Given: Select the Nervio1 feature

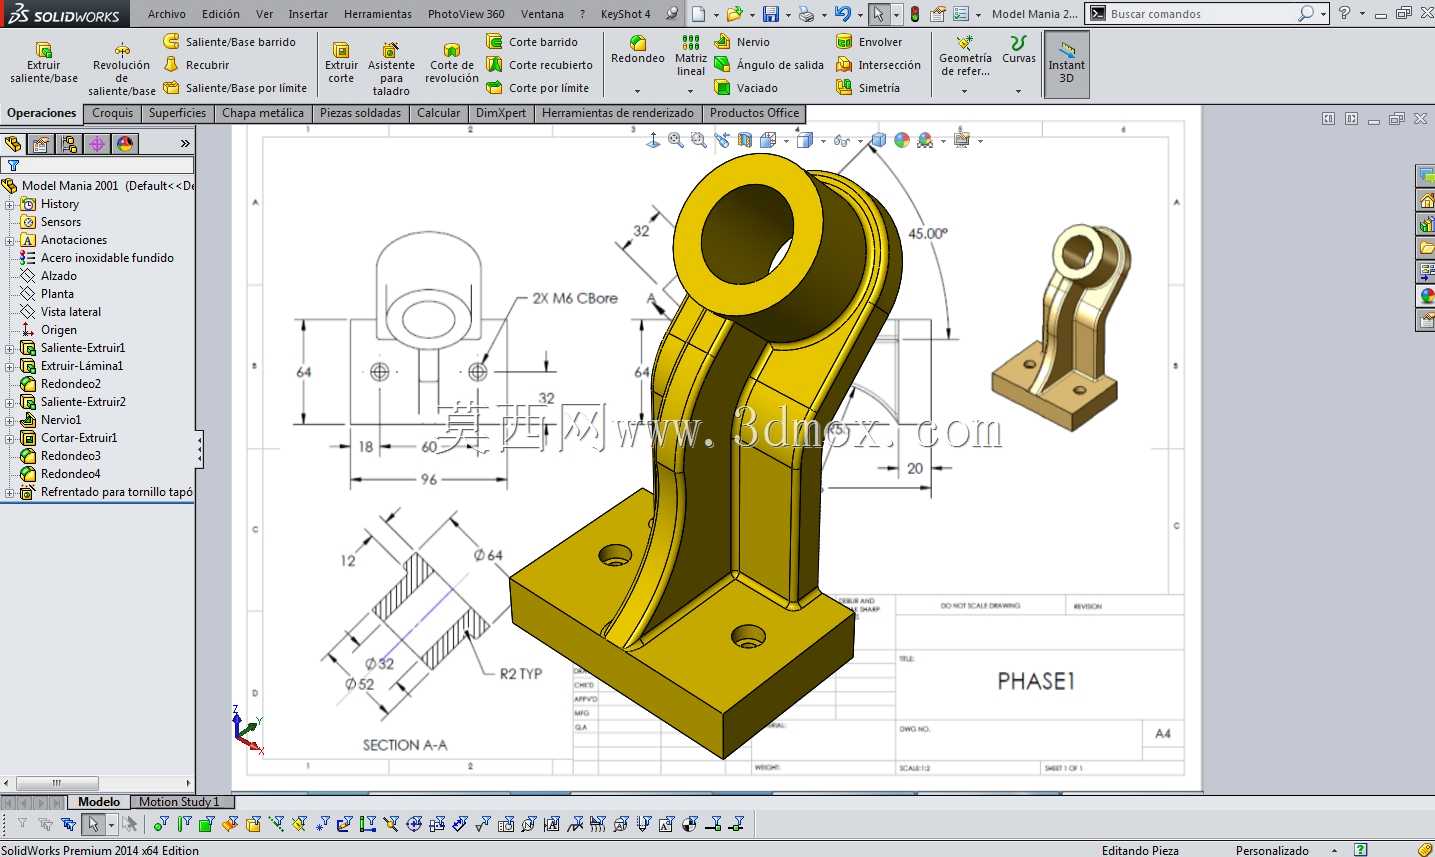Looking at the screenshot, I should (51, 420).
